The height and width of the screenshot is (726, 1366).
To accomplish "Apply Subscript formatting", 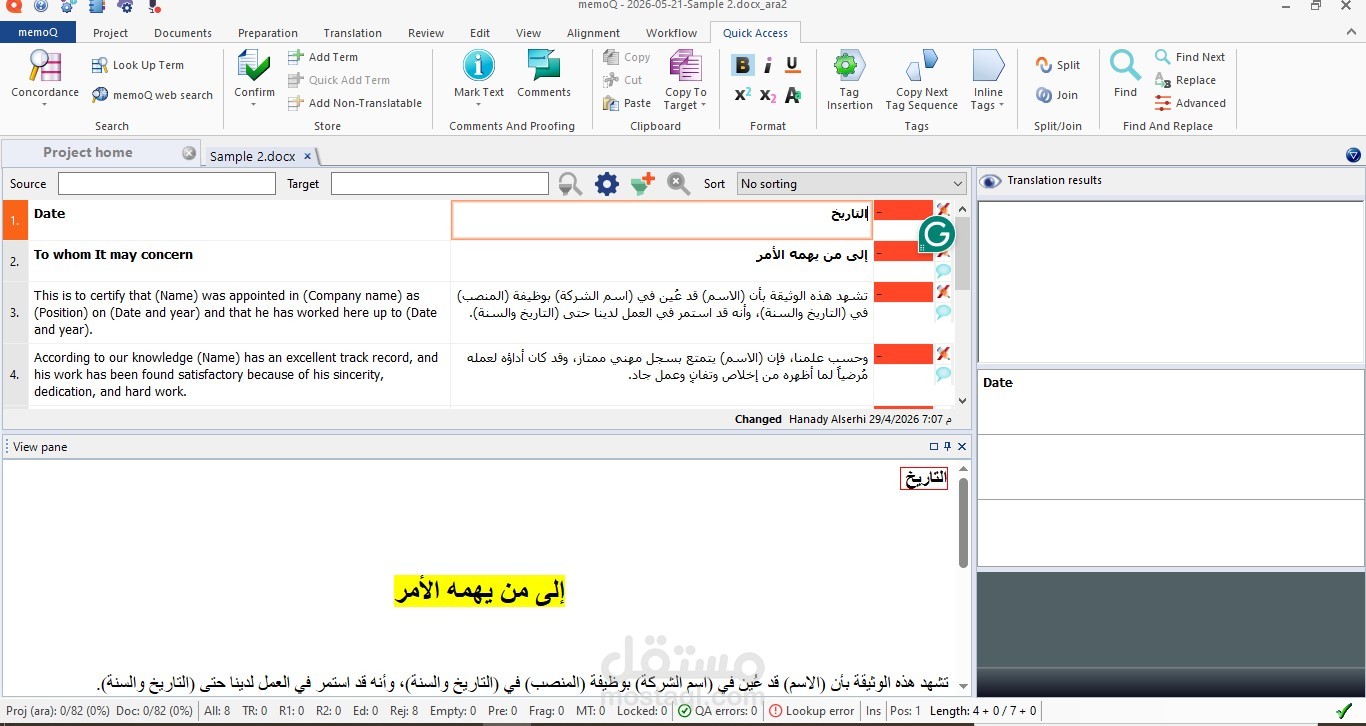I will (x=768, y=95).
